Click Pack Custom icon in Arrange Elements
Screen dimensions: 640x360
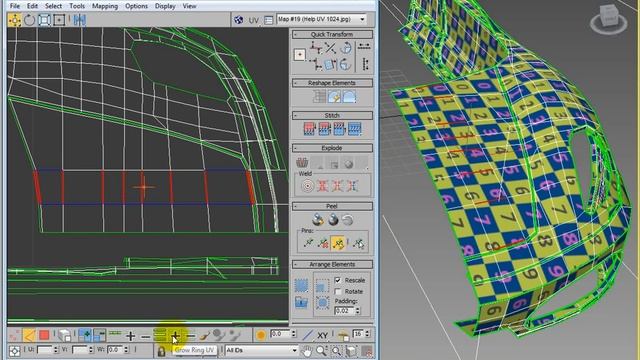pyautogui.click(x=302, y=285)
